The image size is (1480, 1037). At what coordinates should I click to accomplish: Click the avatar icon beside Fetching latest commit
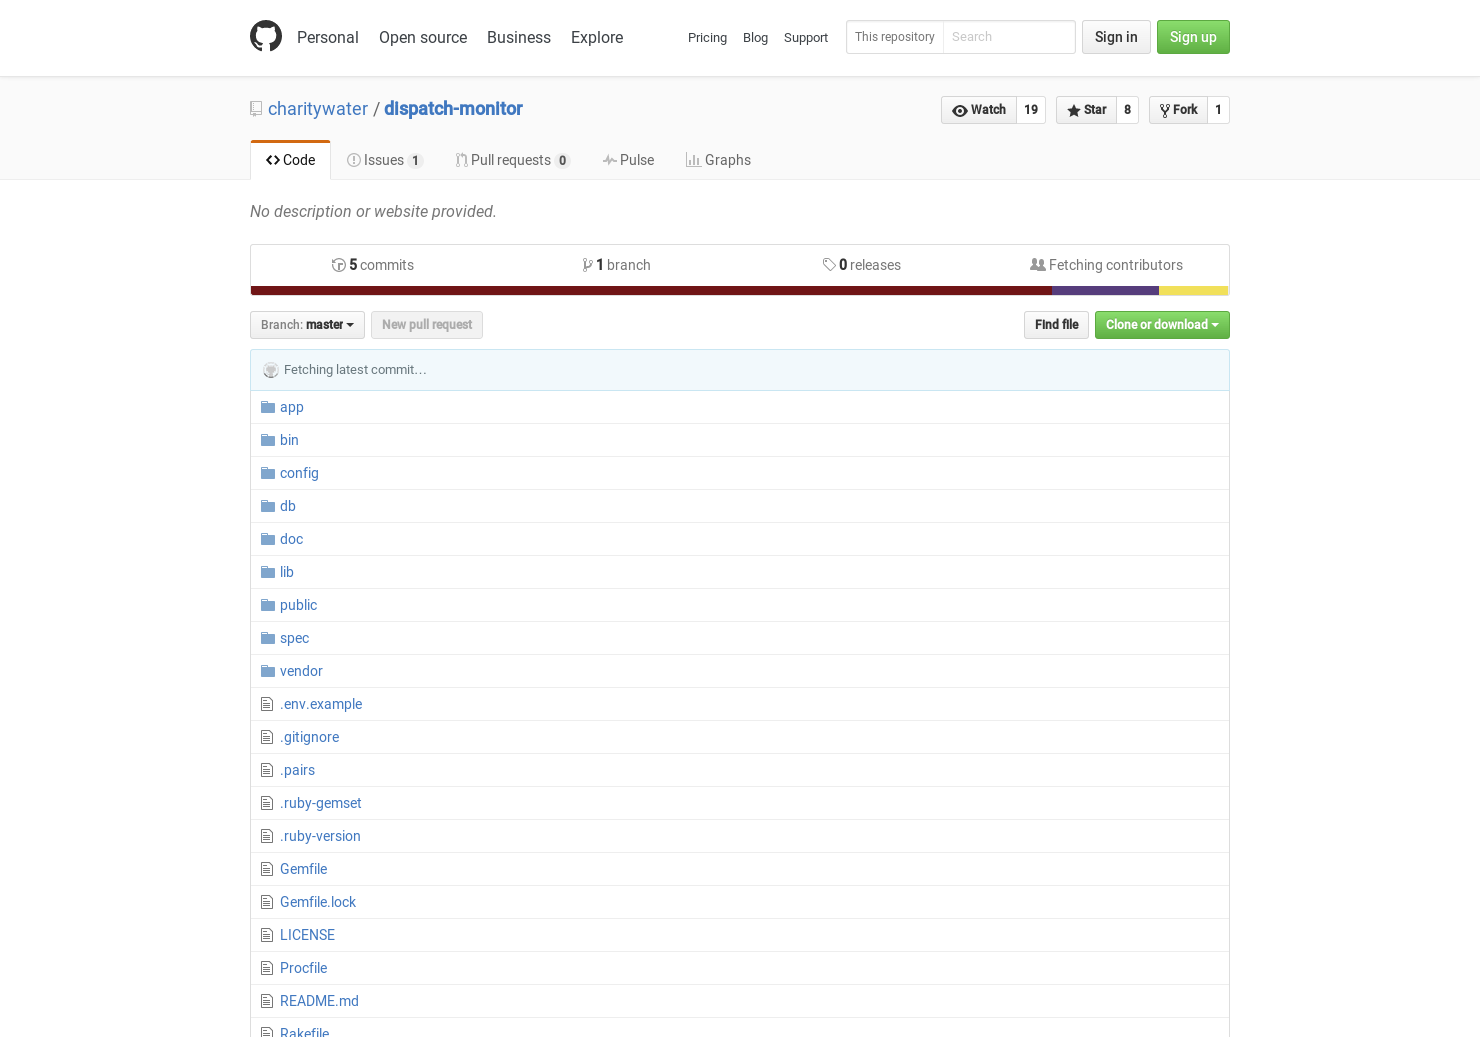coord(271,370)
